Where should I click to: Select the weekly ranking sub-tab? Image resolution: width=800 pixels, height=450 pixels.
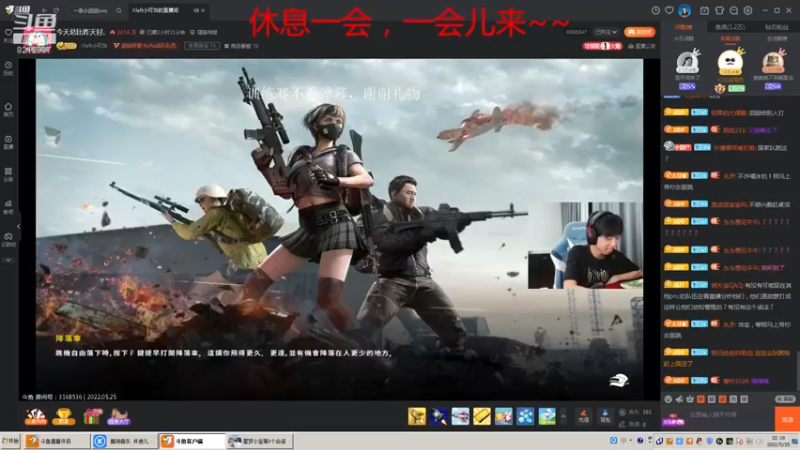coord(730,39)
